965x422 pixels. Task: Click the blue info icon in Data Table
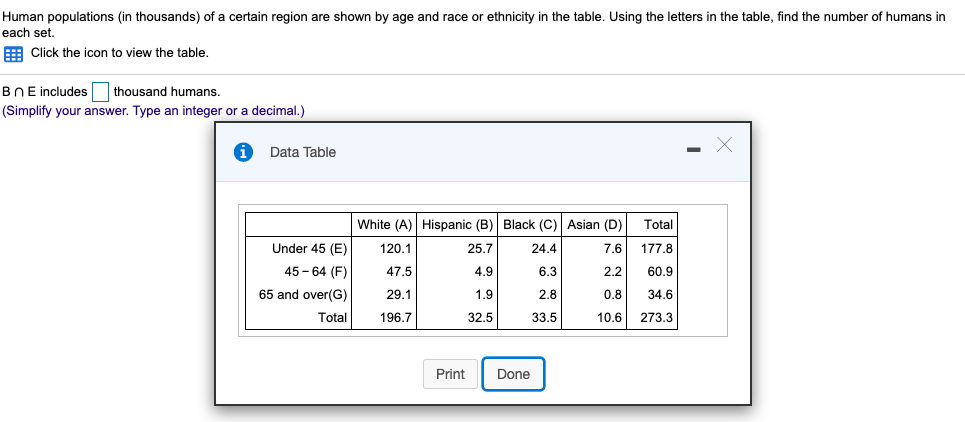click(x=243, y=152)
